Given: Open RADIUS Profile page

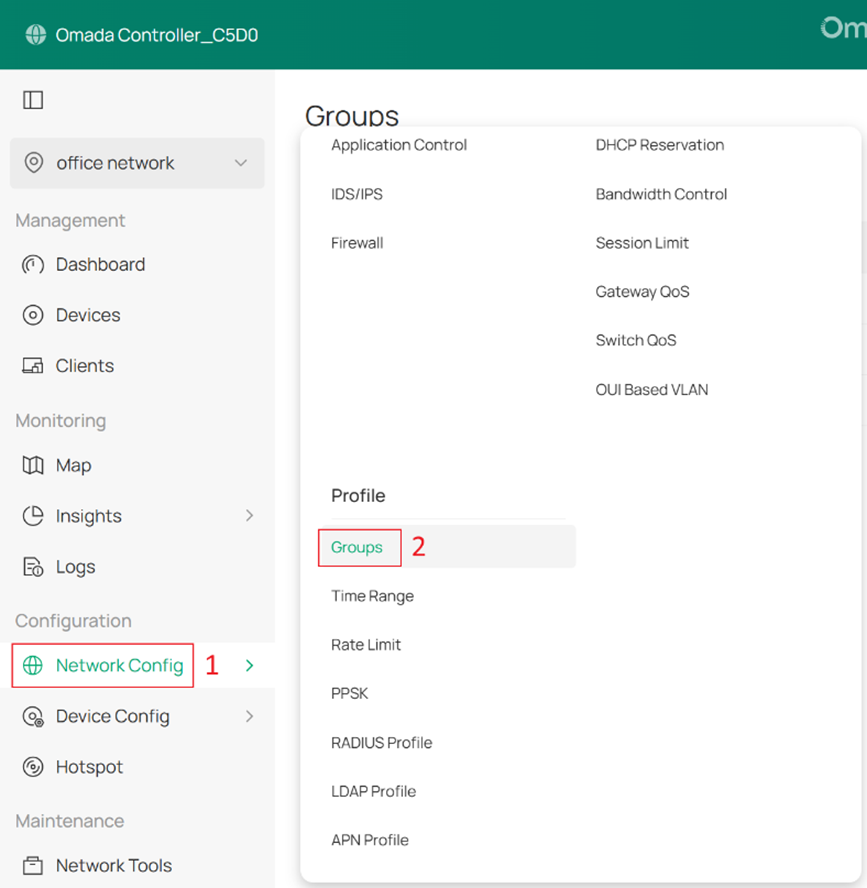Looking at the screenshot, I should click(381, 743).
